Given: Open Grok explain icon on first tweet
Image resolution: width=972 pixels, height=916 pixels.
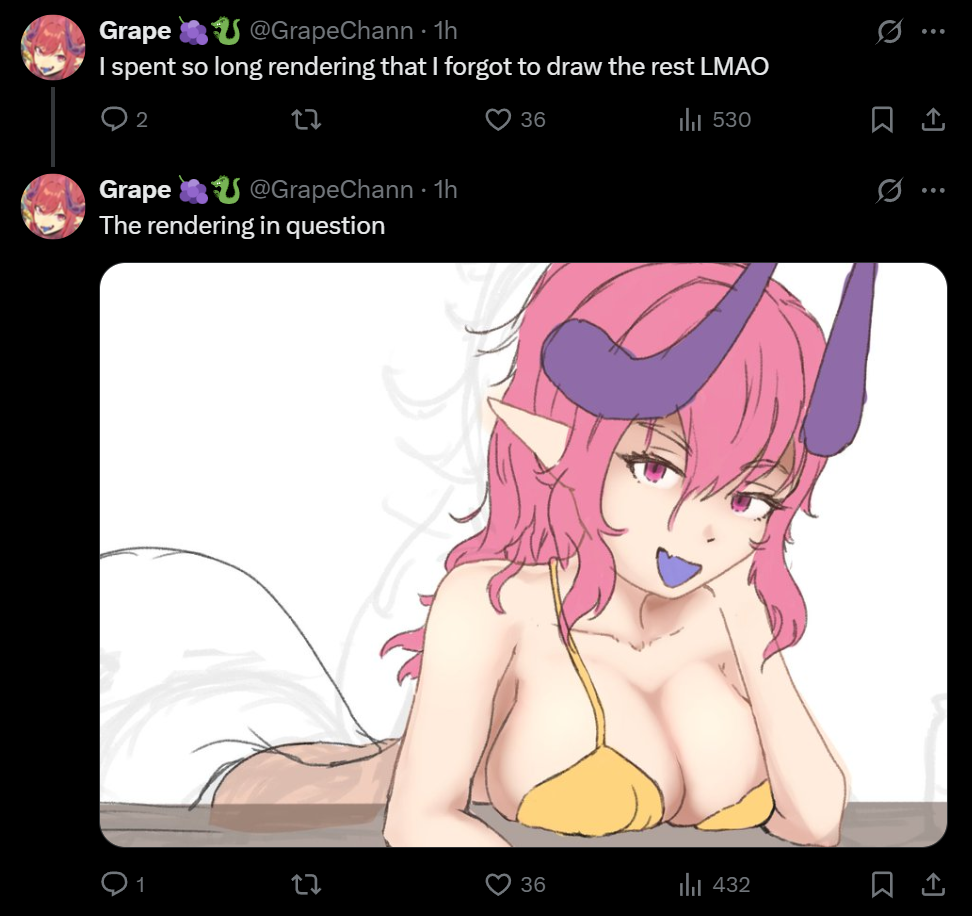Looking at the screenshot, I should [889, 31].
